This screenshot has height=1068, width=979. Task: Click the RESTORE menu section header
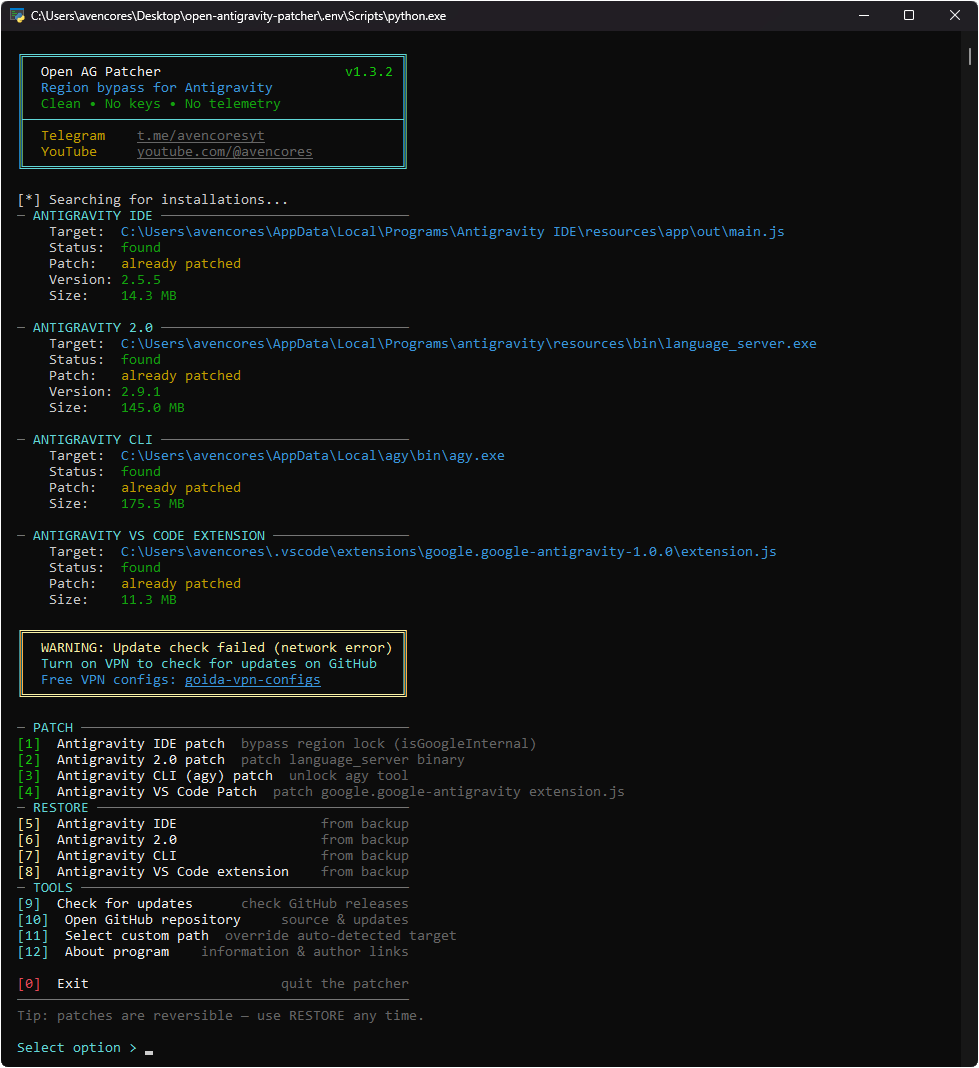pos(61,808)
